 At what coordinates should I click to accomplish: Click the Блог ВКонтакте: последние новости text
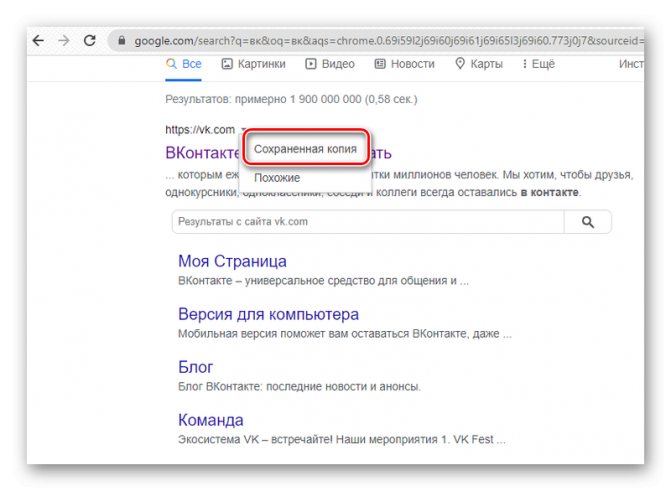tap(300, 387)
